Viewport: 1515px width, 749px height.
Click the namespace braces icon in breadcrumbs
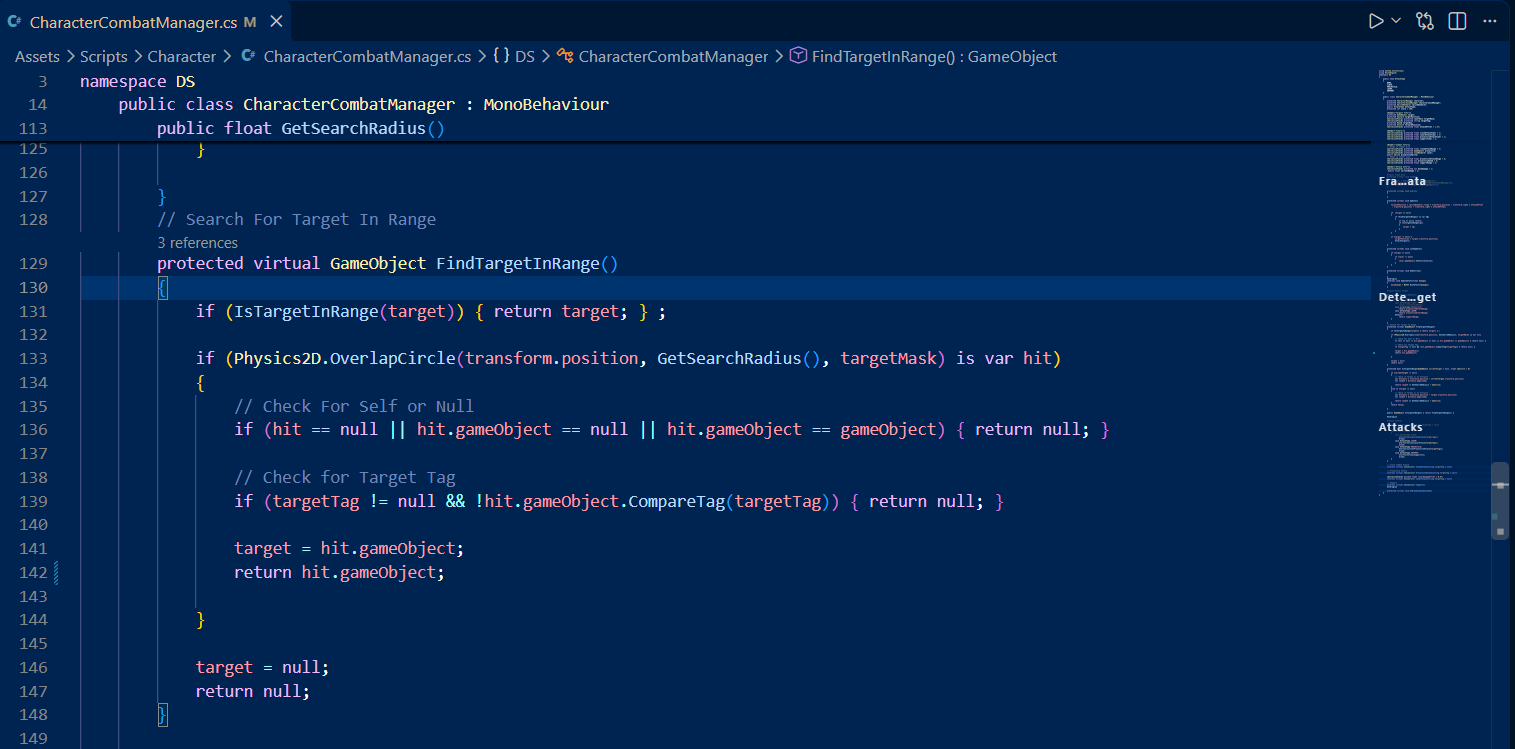click(x=501, y=57)
